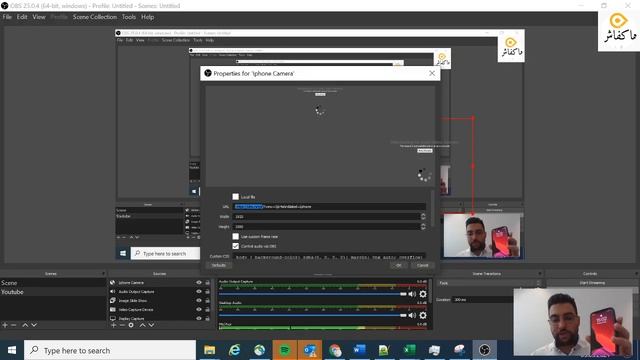Enable the Local file checkbox

[236, 197]
